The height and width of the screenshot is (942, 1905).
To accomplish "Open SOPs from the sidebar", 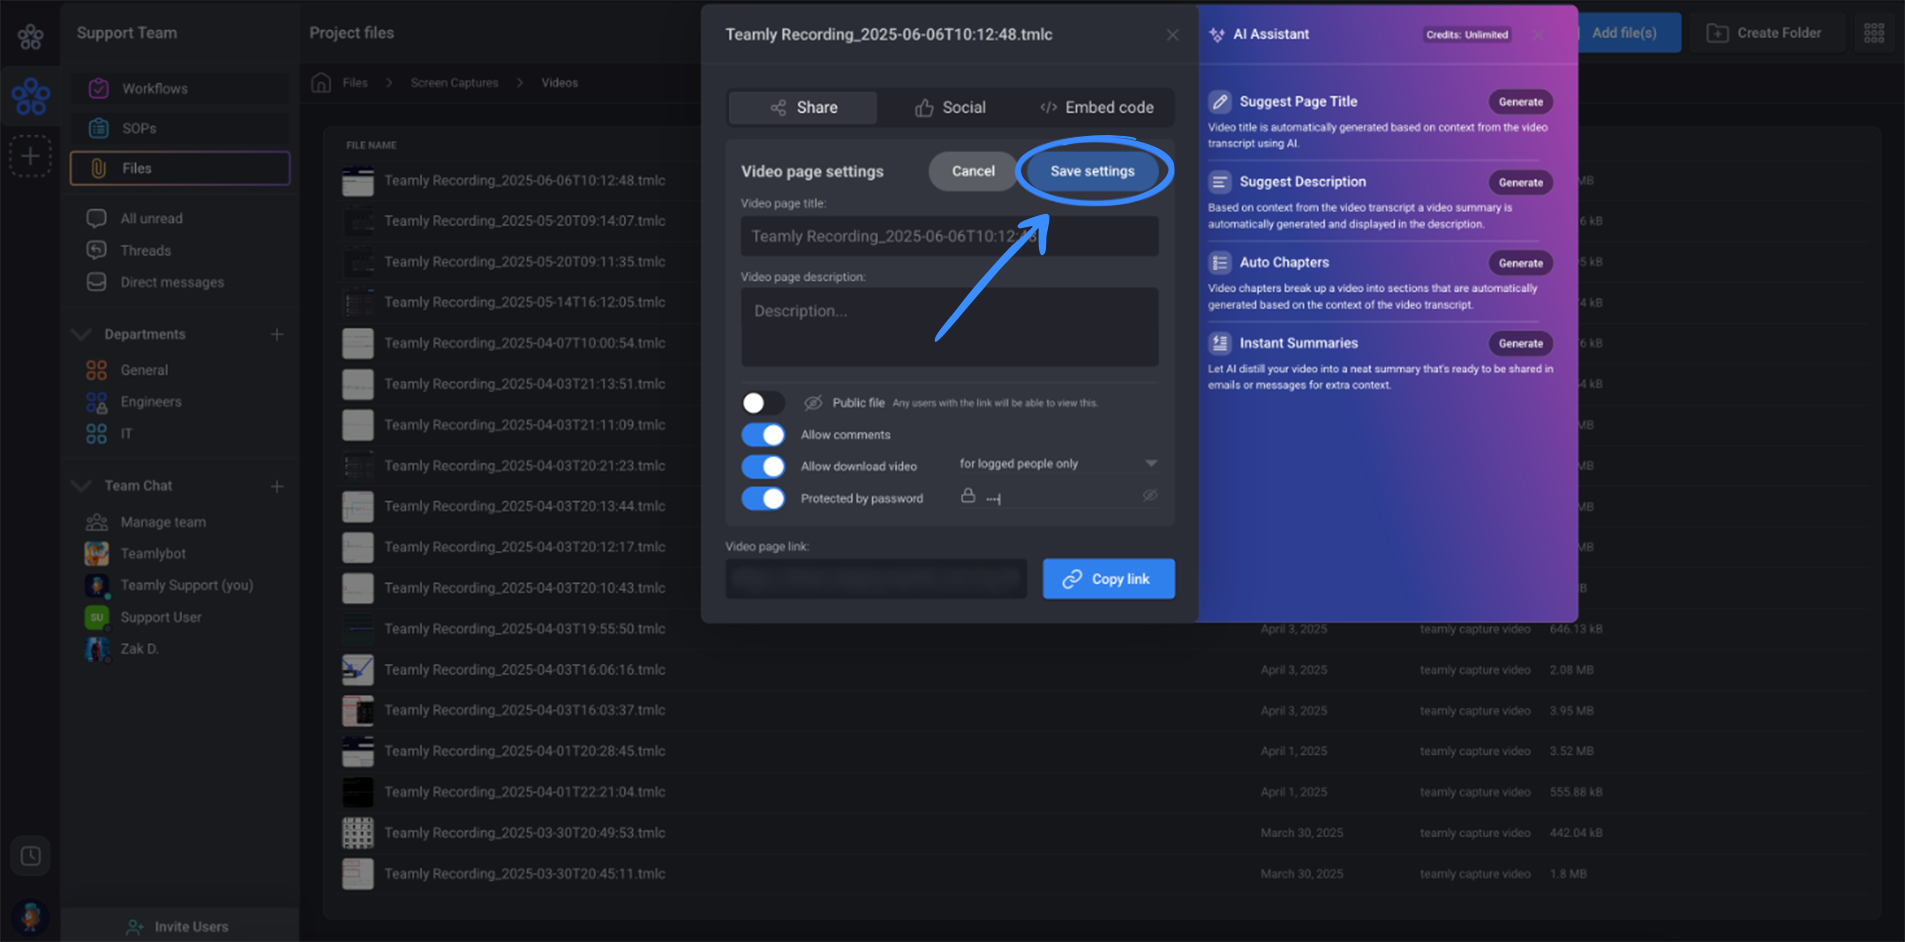I will 180,128.
